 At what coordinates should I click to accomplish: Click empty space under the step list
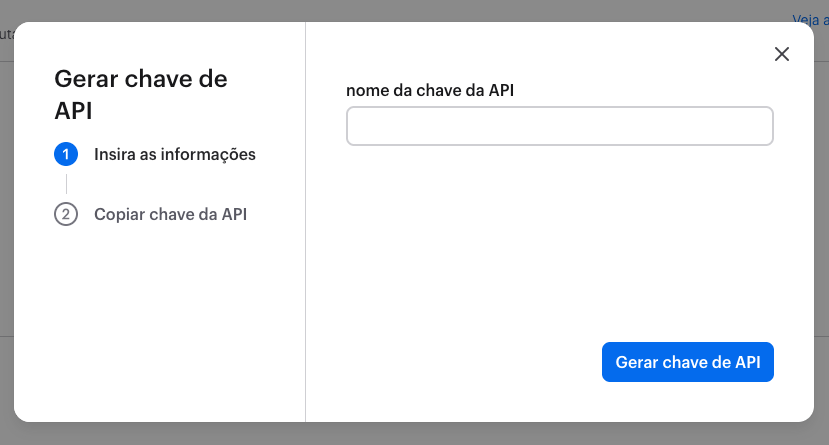click(160, 320)
